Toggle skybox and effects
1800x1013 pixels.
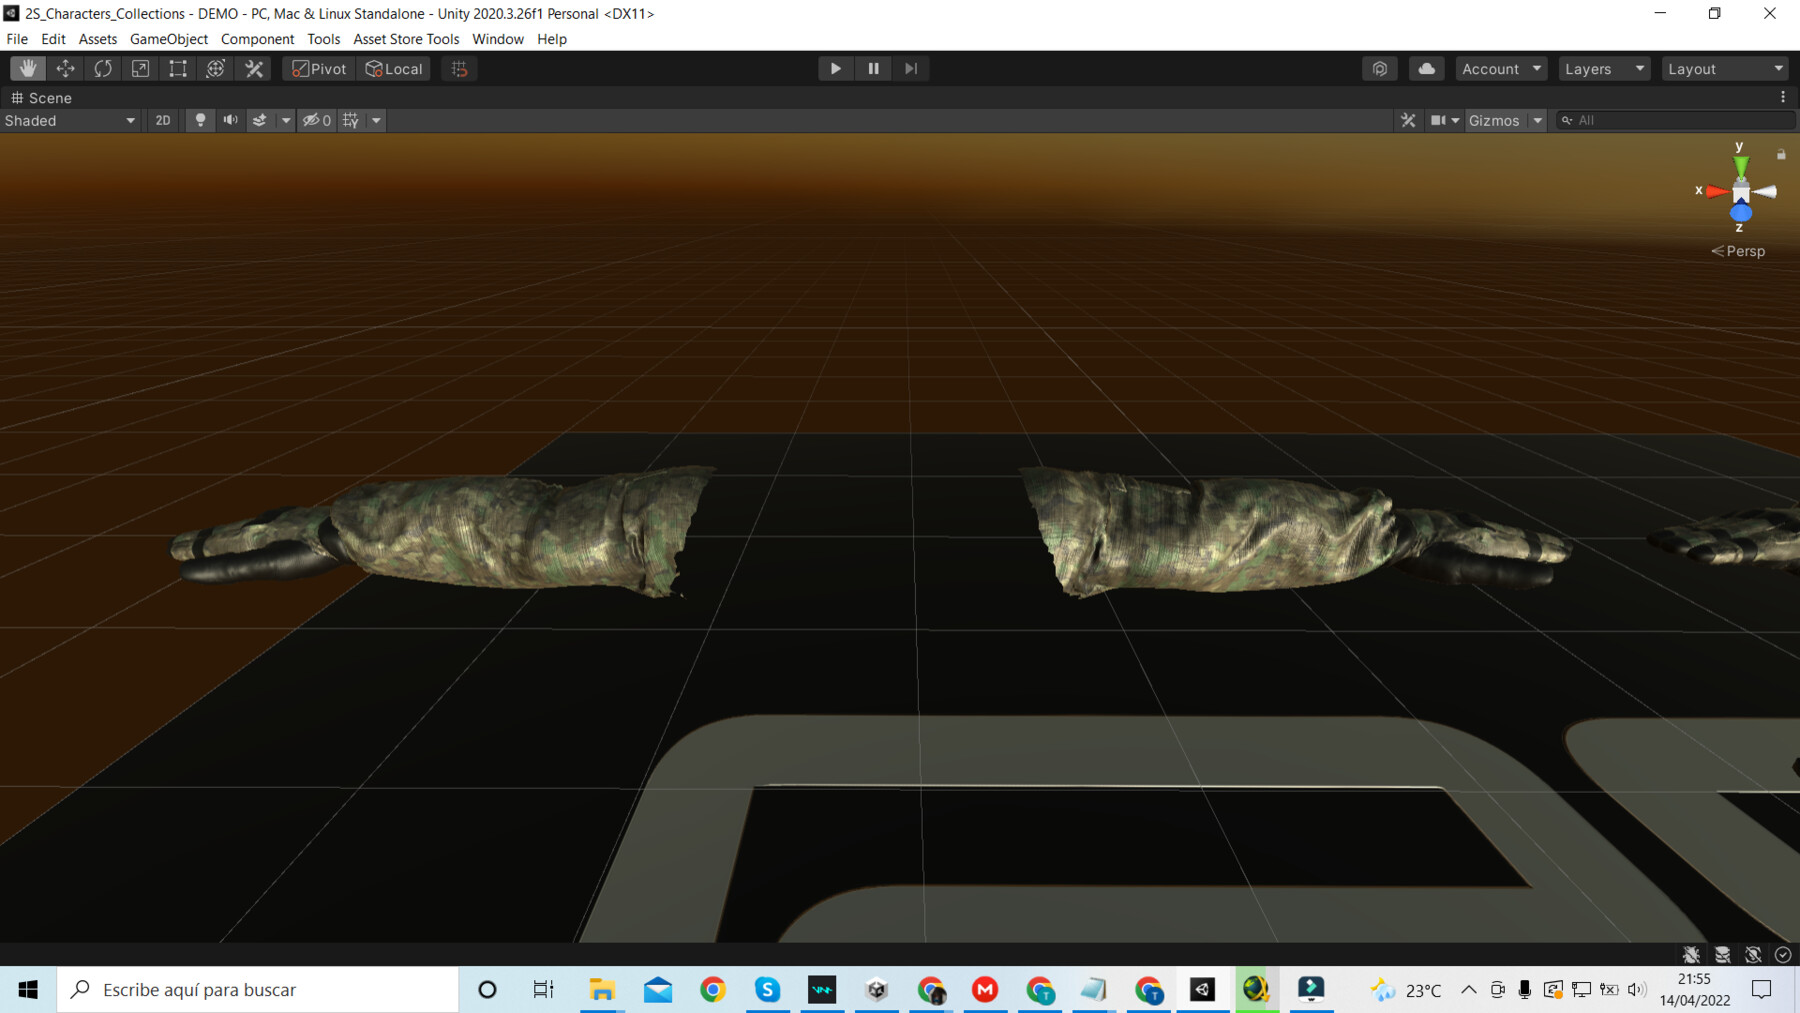click(260, 120)
